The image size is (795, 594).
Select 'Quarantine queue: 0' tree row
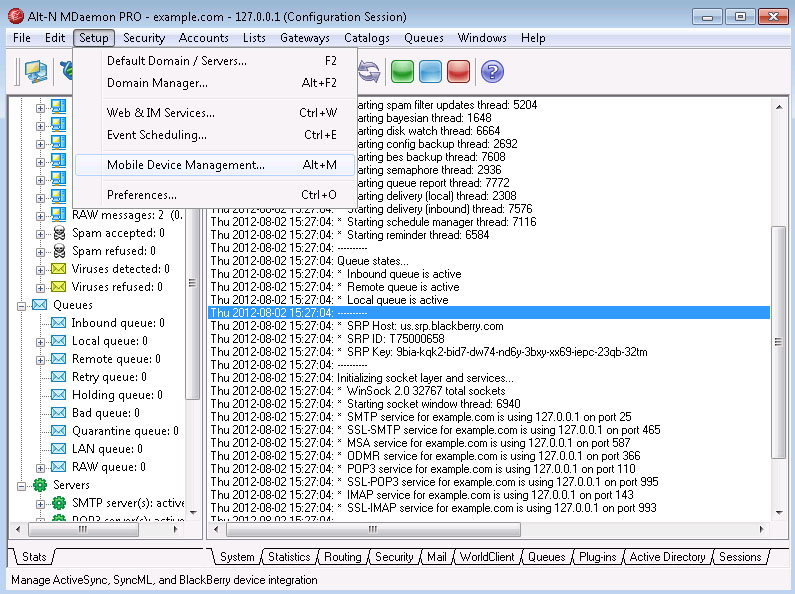click(125, 431)
